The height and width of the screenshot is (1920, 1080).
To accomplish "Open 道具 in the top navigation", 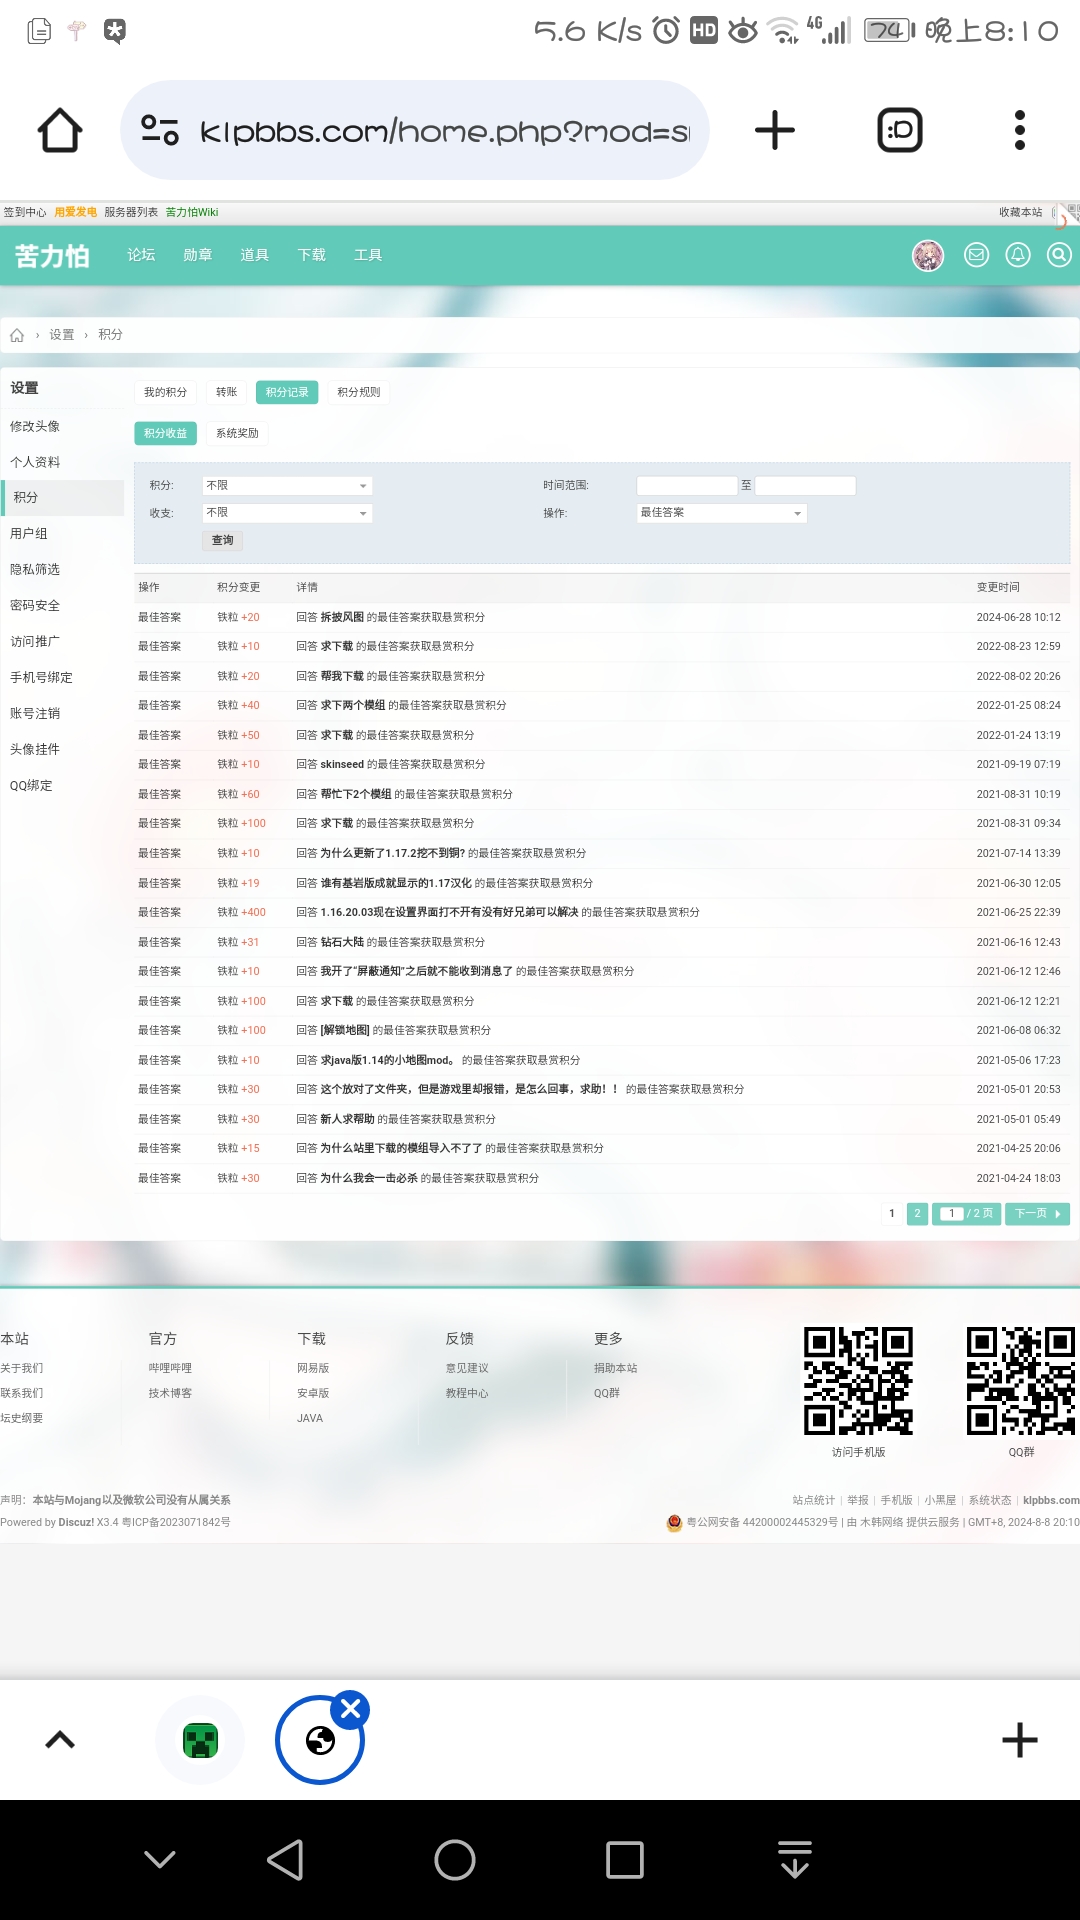I will pos(254,255).
